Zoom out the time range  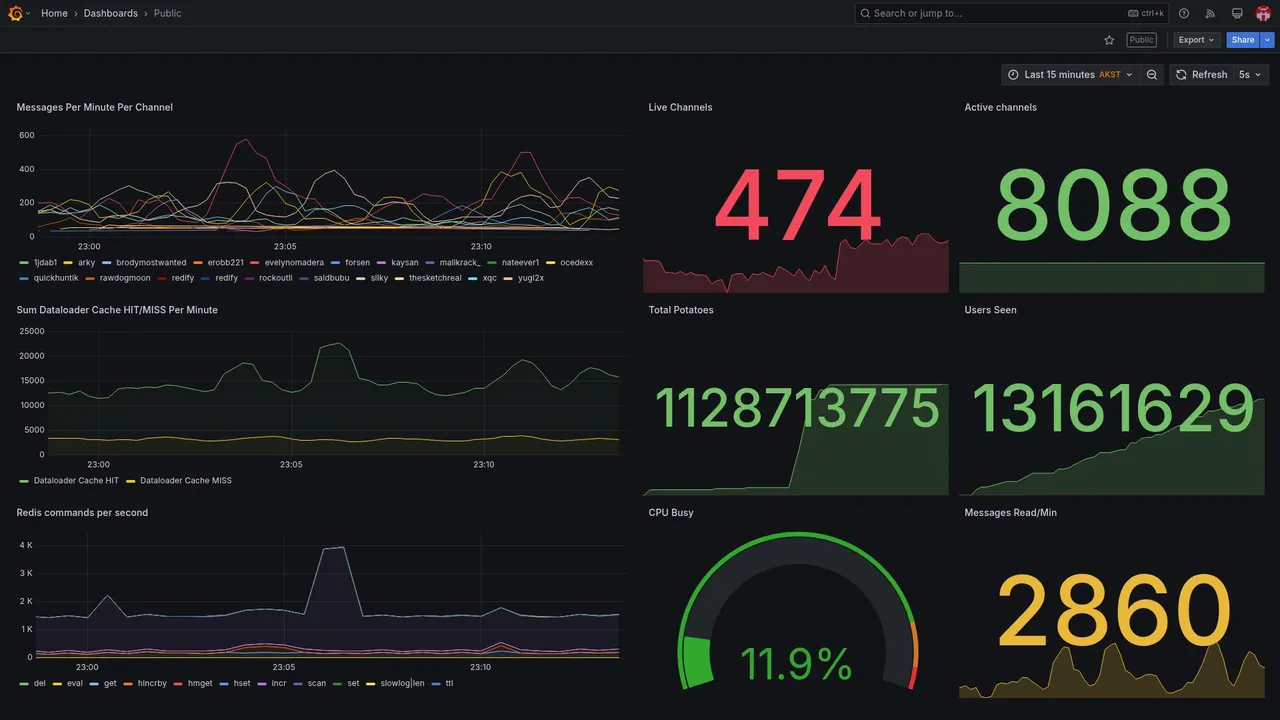(x=1152, y=75)
